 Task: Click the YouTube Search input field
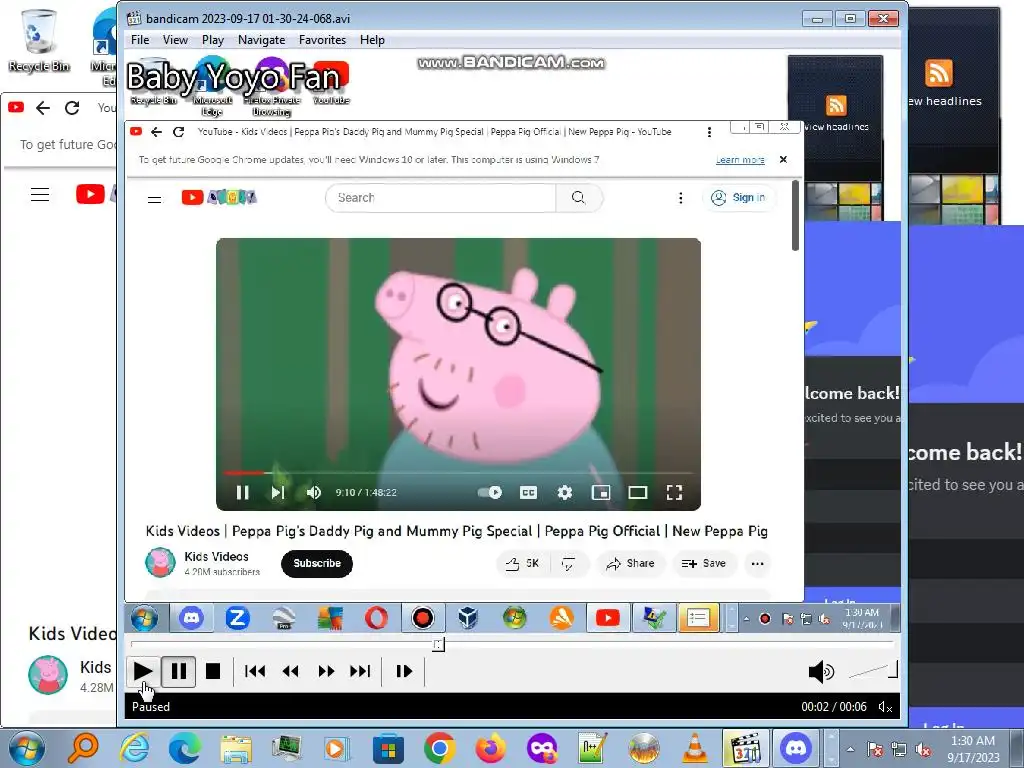(x=441, y=198)
